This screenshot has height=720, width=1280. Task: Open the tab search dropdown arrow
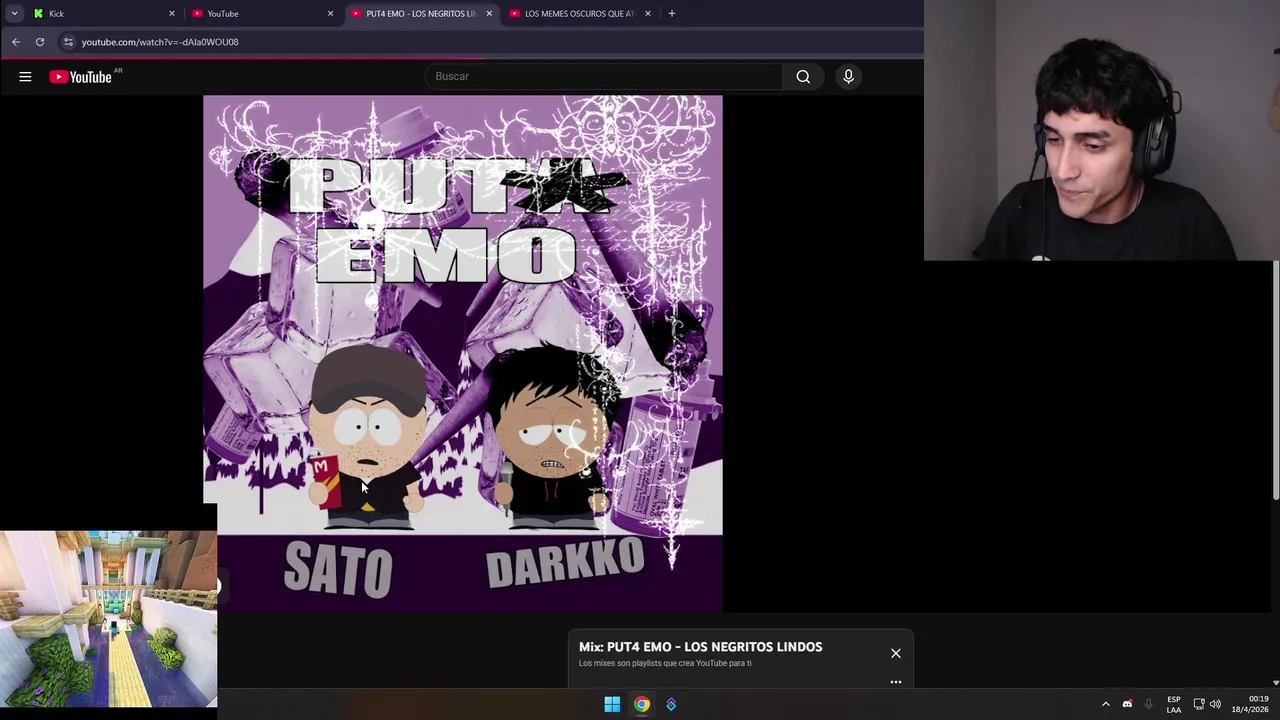click(14, 13)
